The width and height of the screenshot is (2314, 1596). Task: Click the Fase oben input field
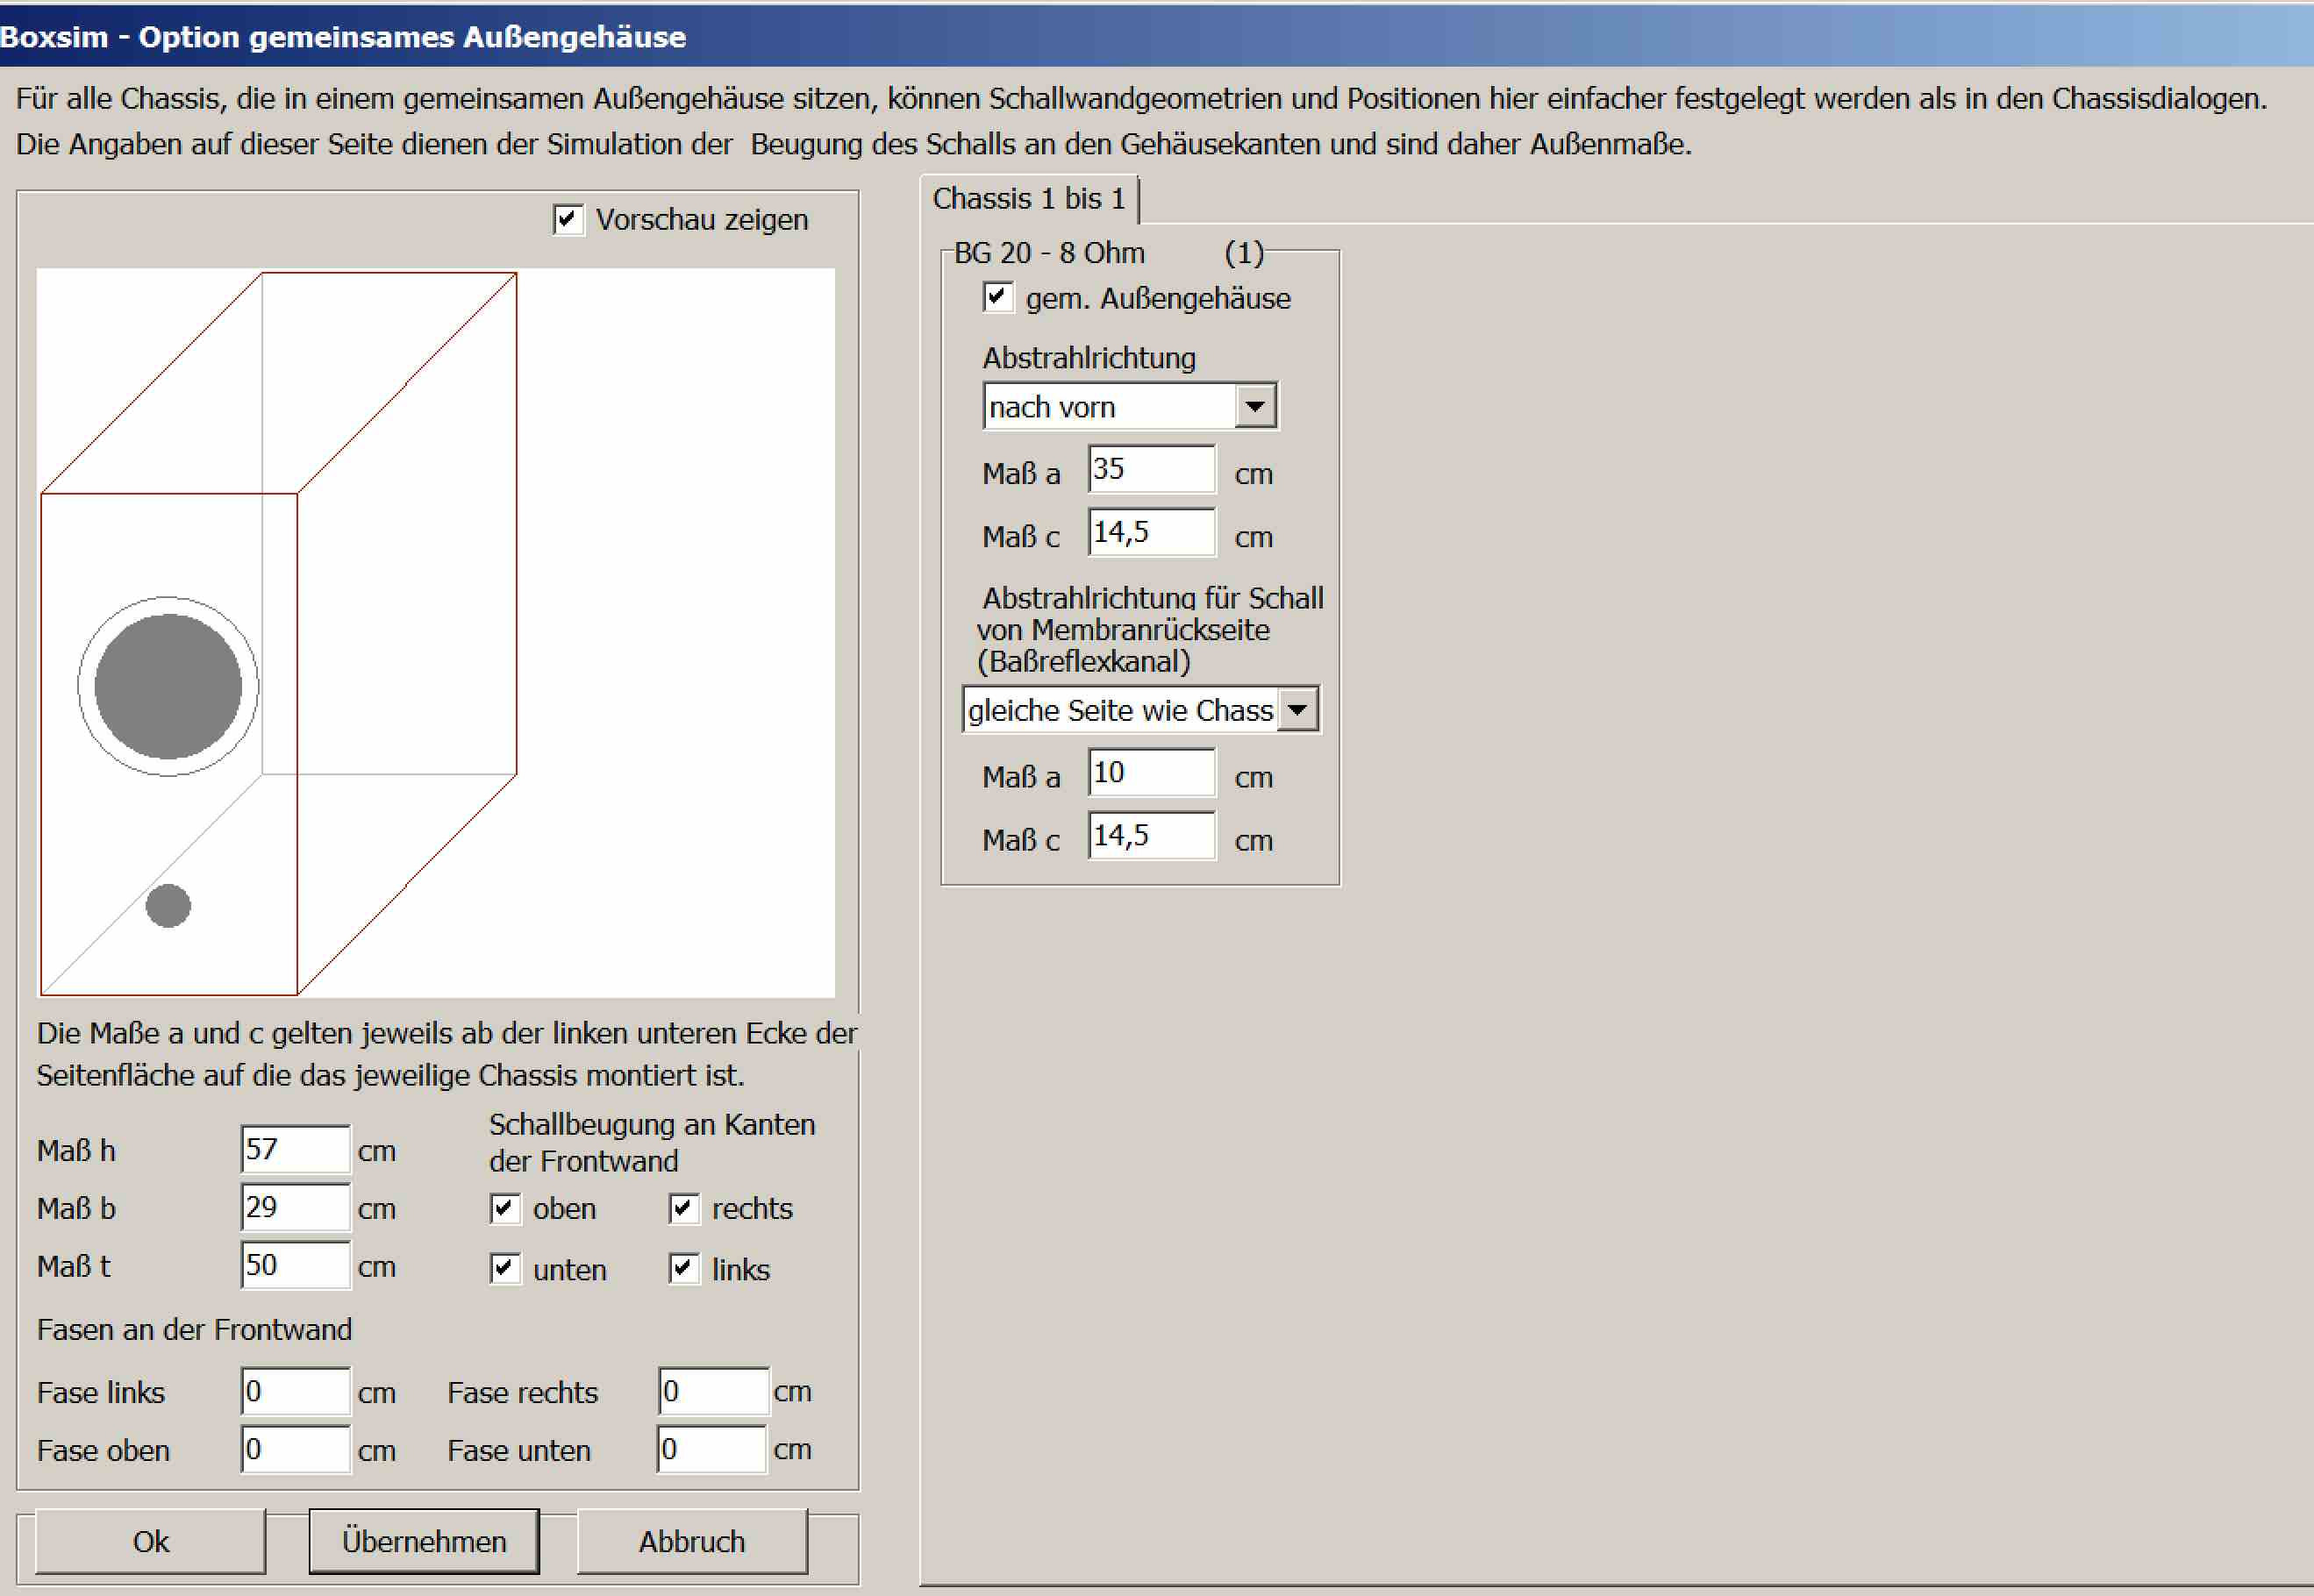point(296,1449)
